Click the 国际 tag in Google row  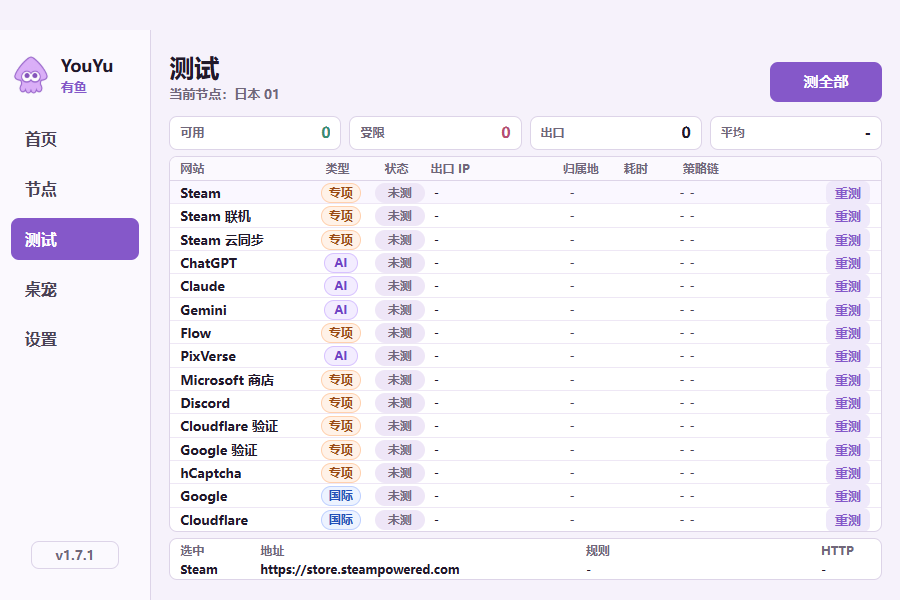pos(341,496)
